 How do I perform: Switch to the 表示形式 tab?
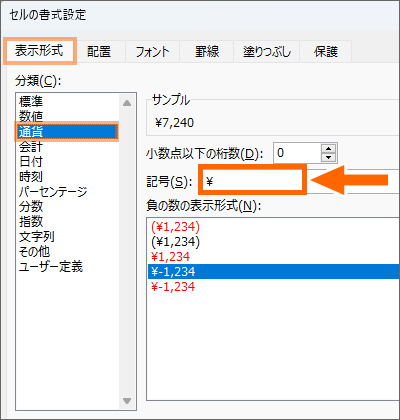(x=40, y=51)
